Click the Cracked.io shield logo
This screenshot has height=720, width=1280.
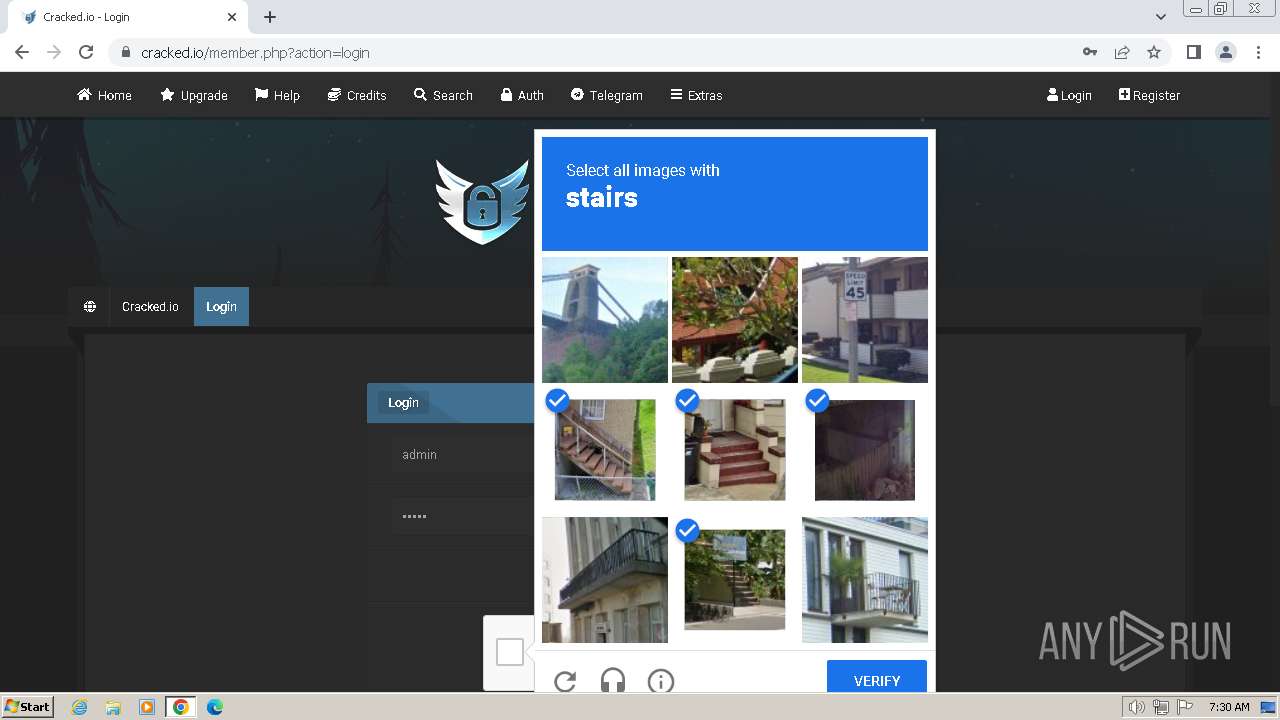[482, 202]
